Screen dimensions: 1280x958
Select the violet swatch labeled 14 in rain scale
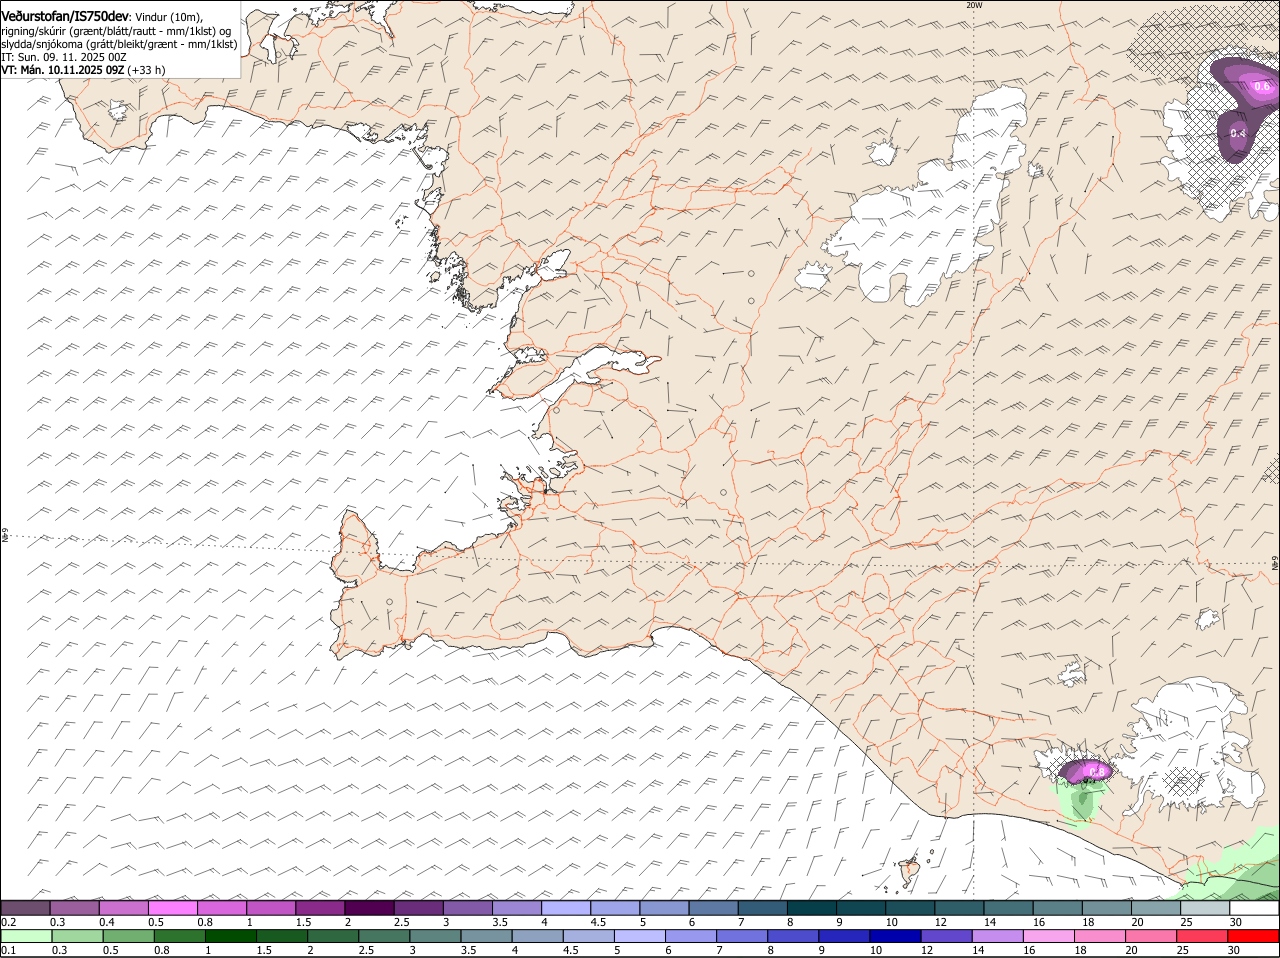click(996, 936)
